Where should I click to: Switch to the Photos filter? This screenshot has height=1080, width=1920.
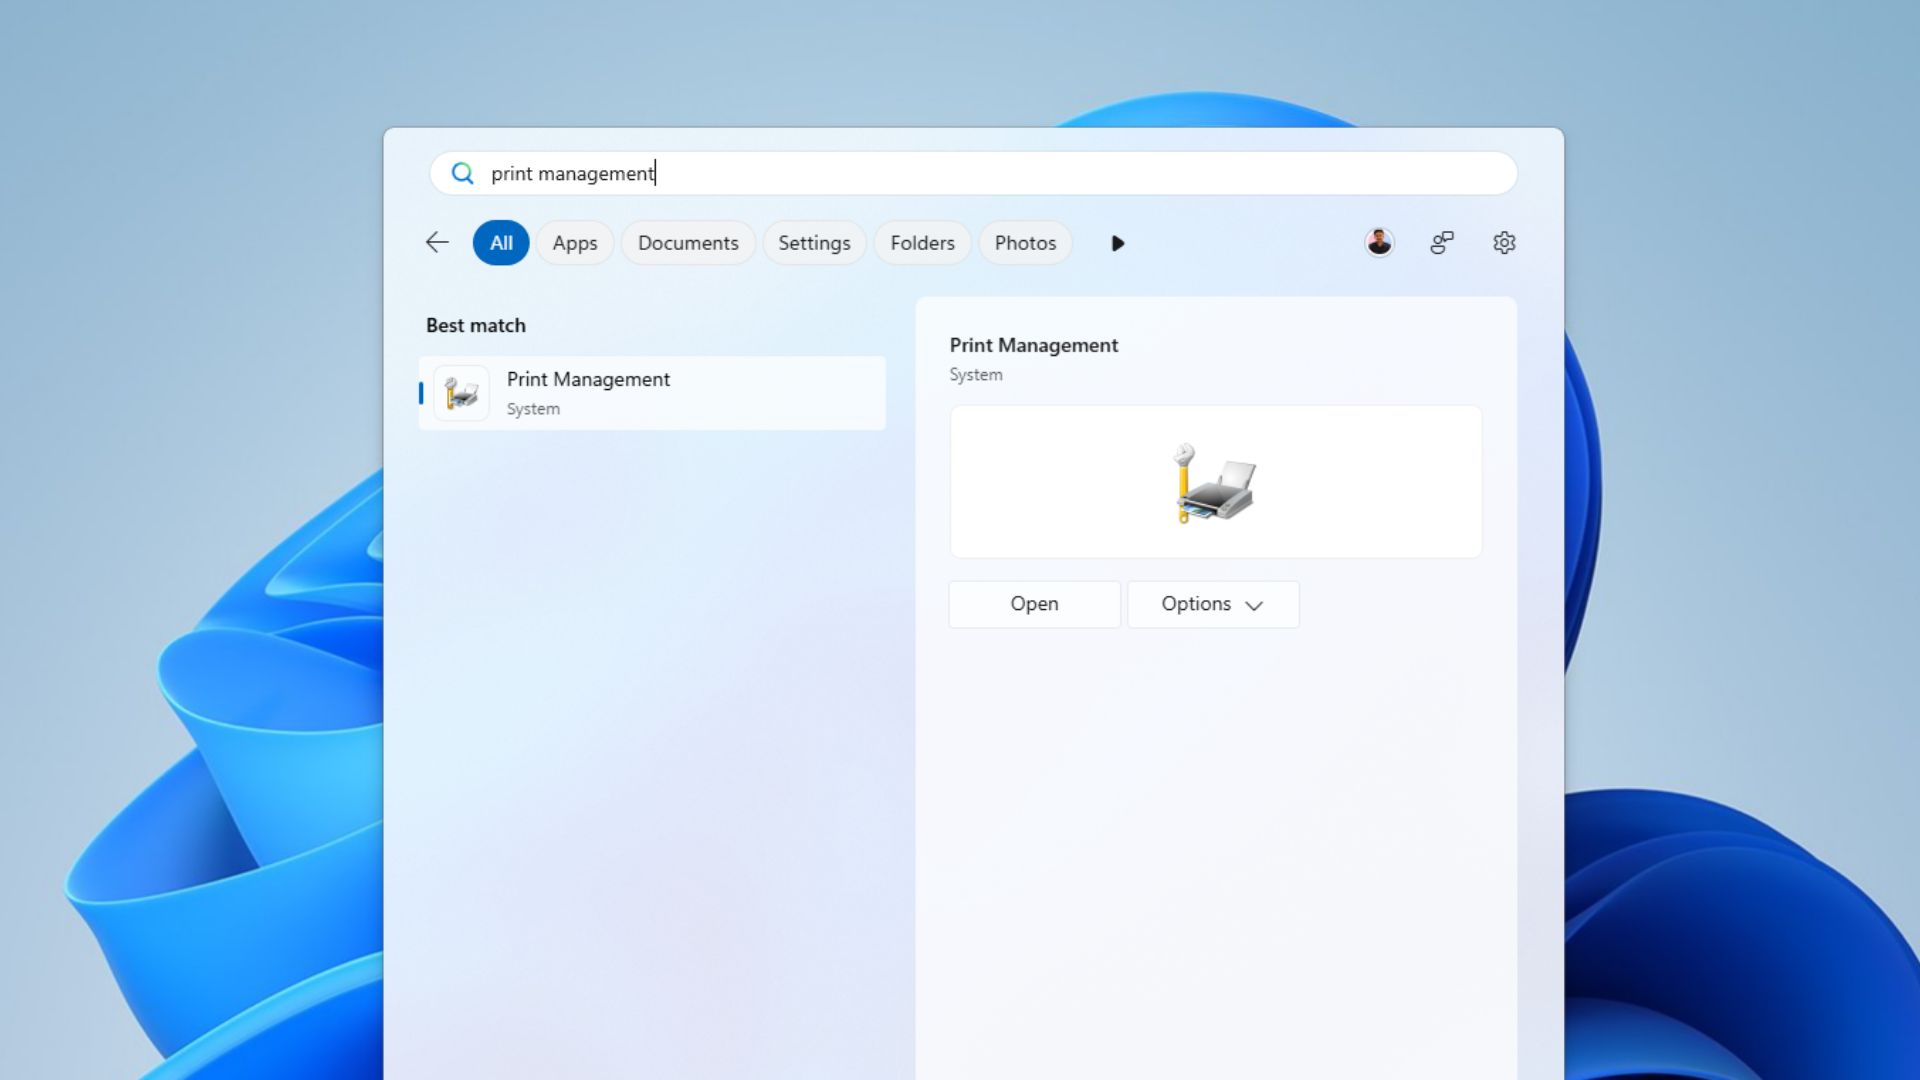point(1025,243)
